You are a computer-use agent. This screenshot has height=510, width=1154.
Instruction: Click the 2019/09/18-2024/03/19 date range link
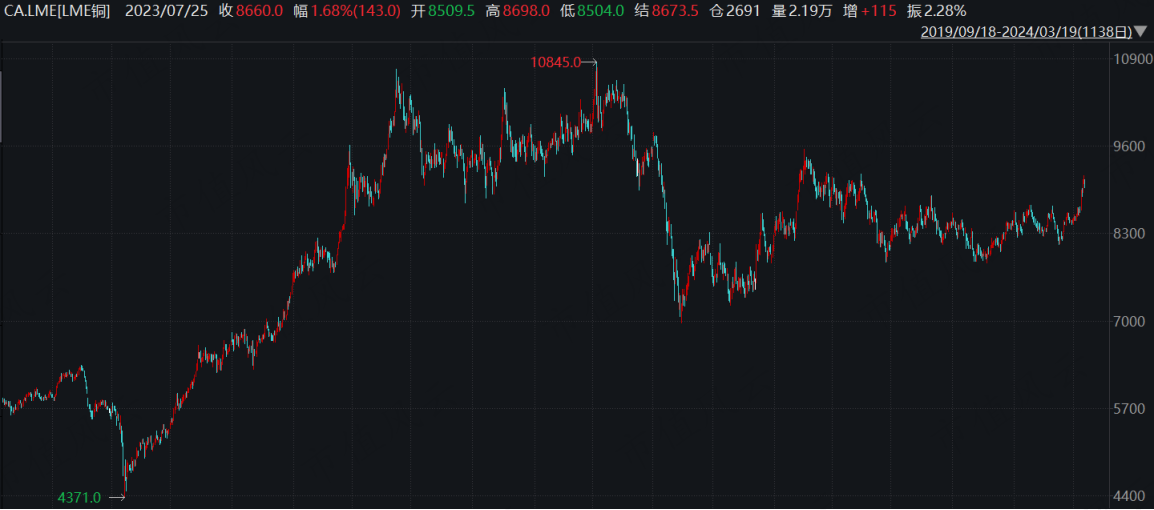point(1027,32)
